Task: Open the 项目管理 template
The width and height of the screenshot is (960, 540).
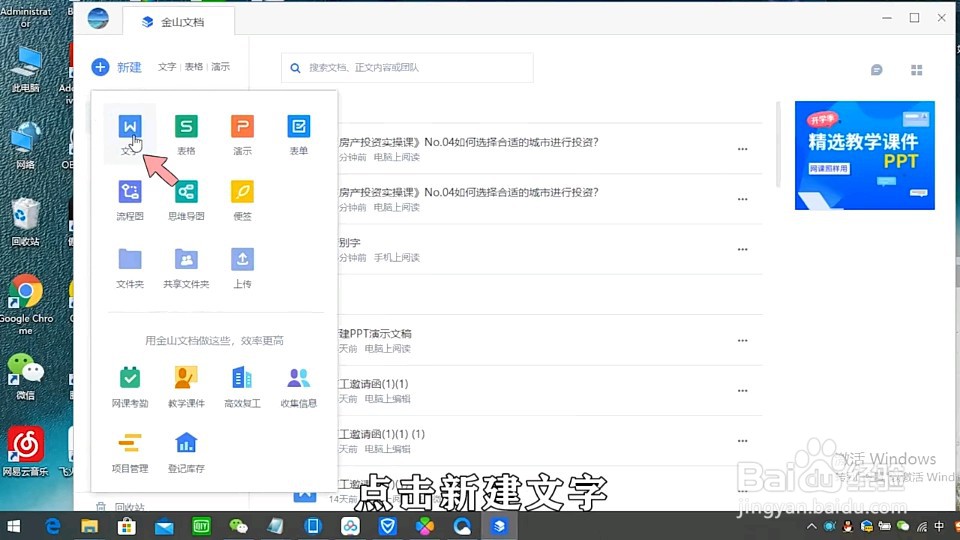Action: pos(130,452)
